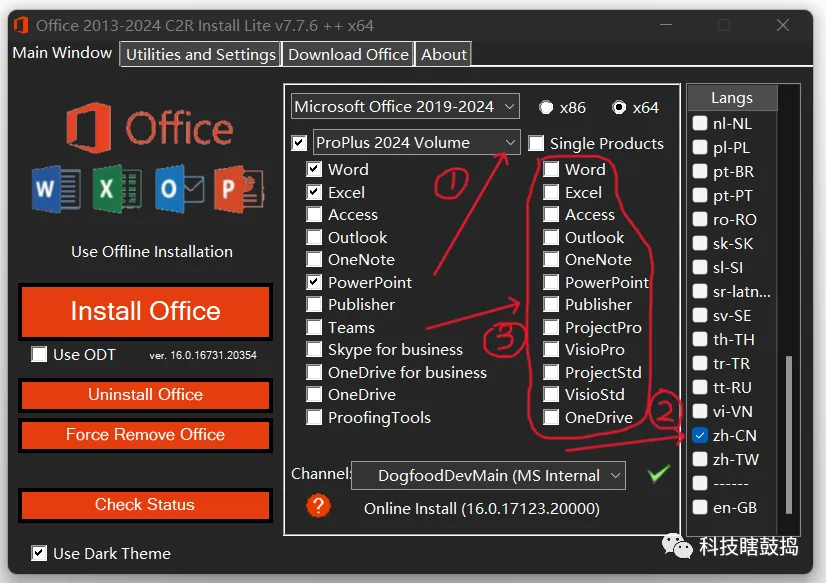Click the Uninstall Office button

pyautogui.click(x=145, y=394)
